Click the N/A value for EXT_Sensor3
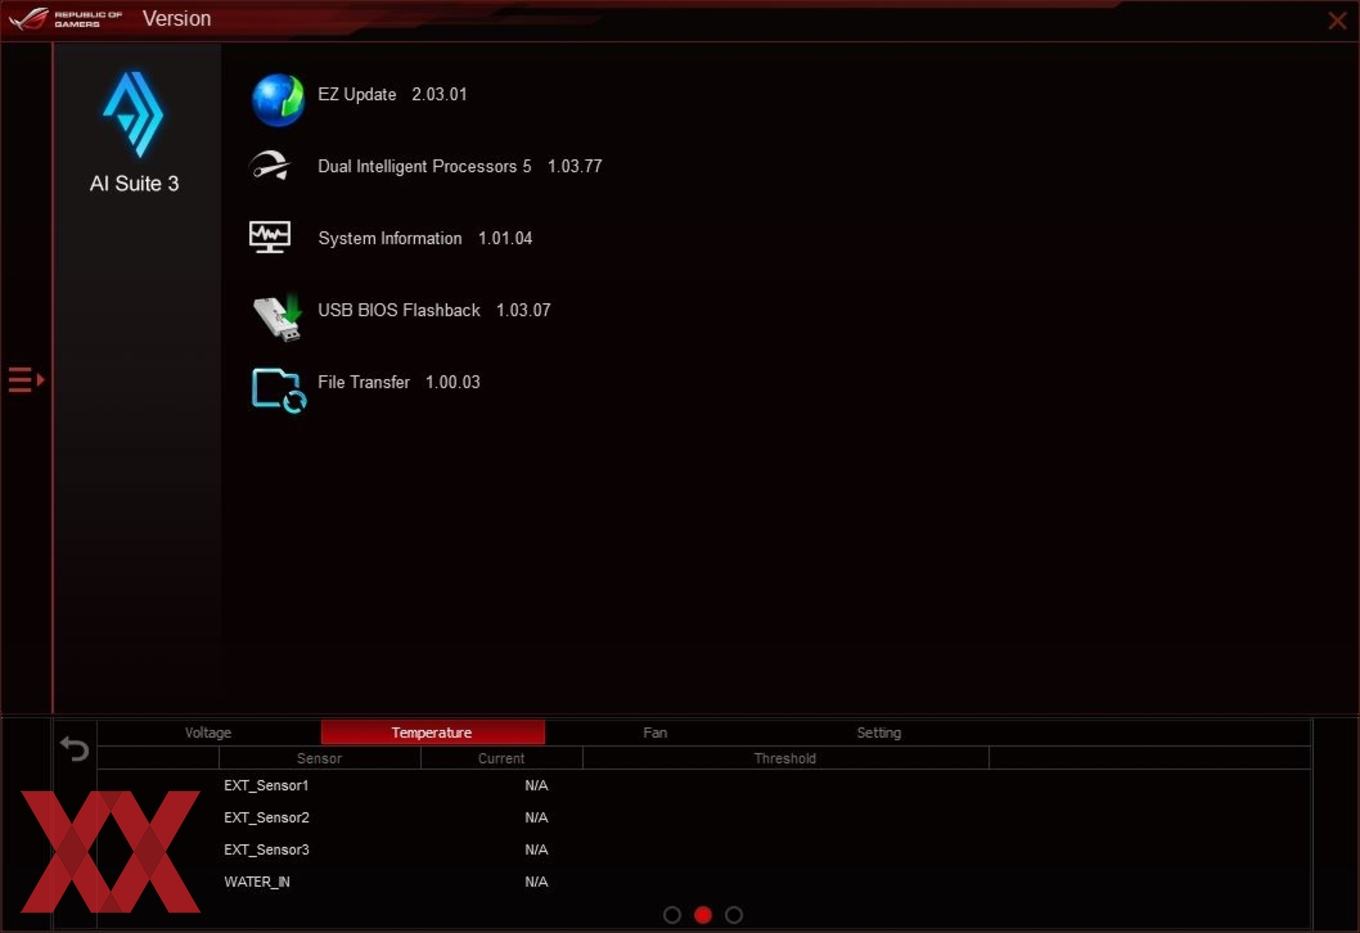Image resolution: width=1360 pixels, height=933 pixels. [536, 850]
